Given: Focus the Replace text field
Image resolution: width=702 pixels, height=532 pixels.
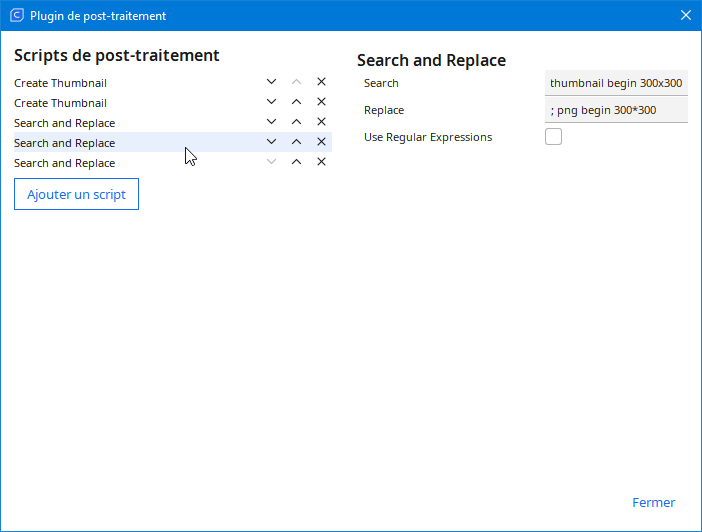Looking at the screenshot, I should 616,110.
